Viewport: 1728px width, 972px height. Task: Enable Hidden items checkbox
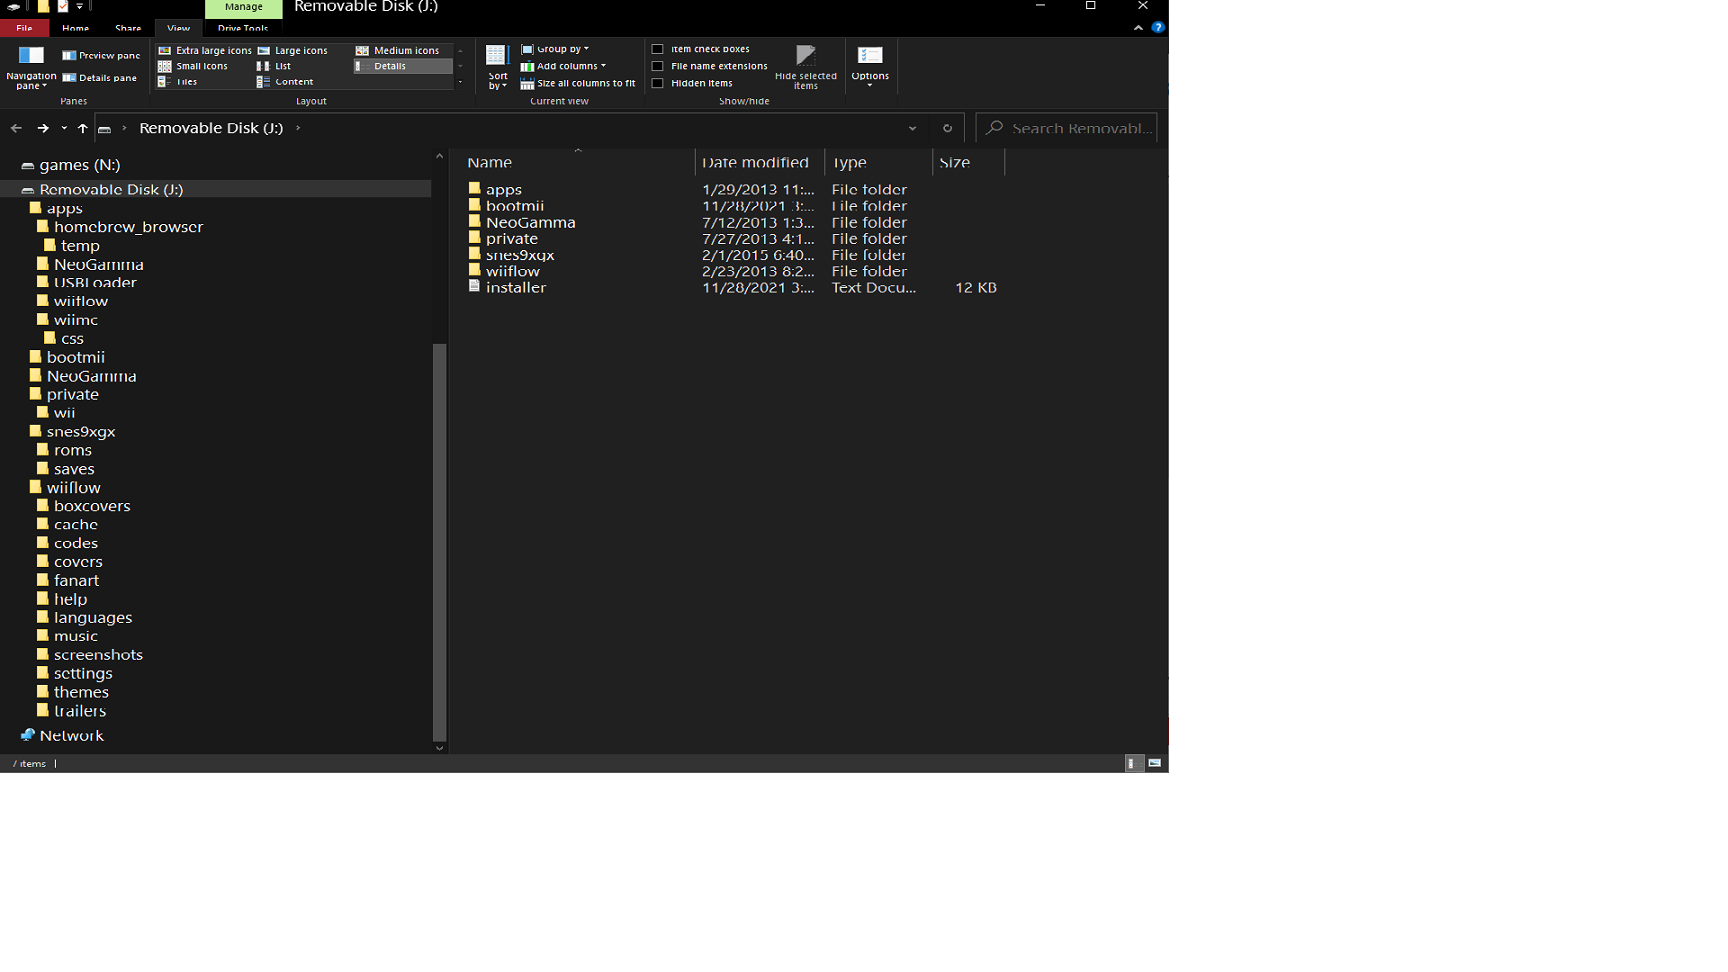tap(658, 84)
